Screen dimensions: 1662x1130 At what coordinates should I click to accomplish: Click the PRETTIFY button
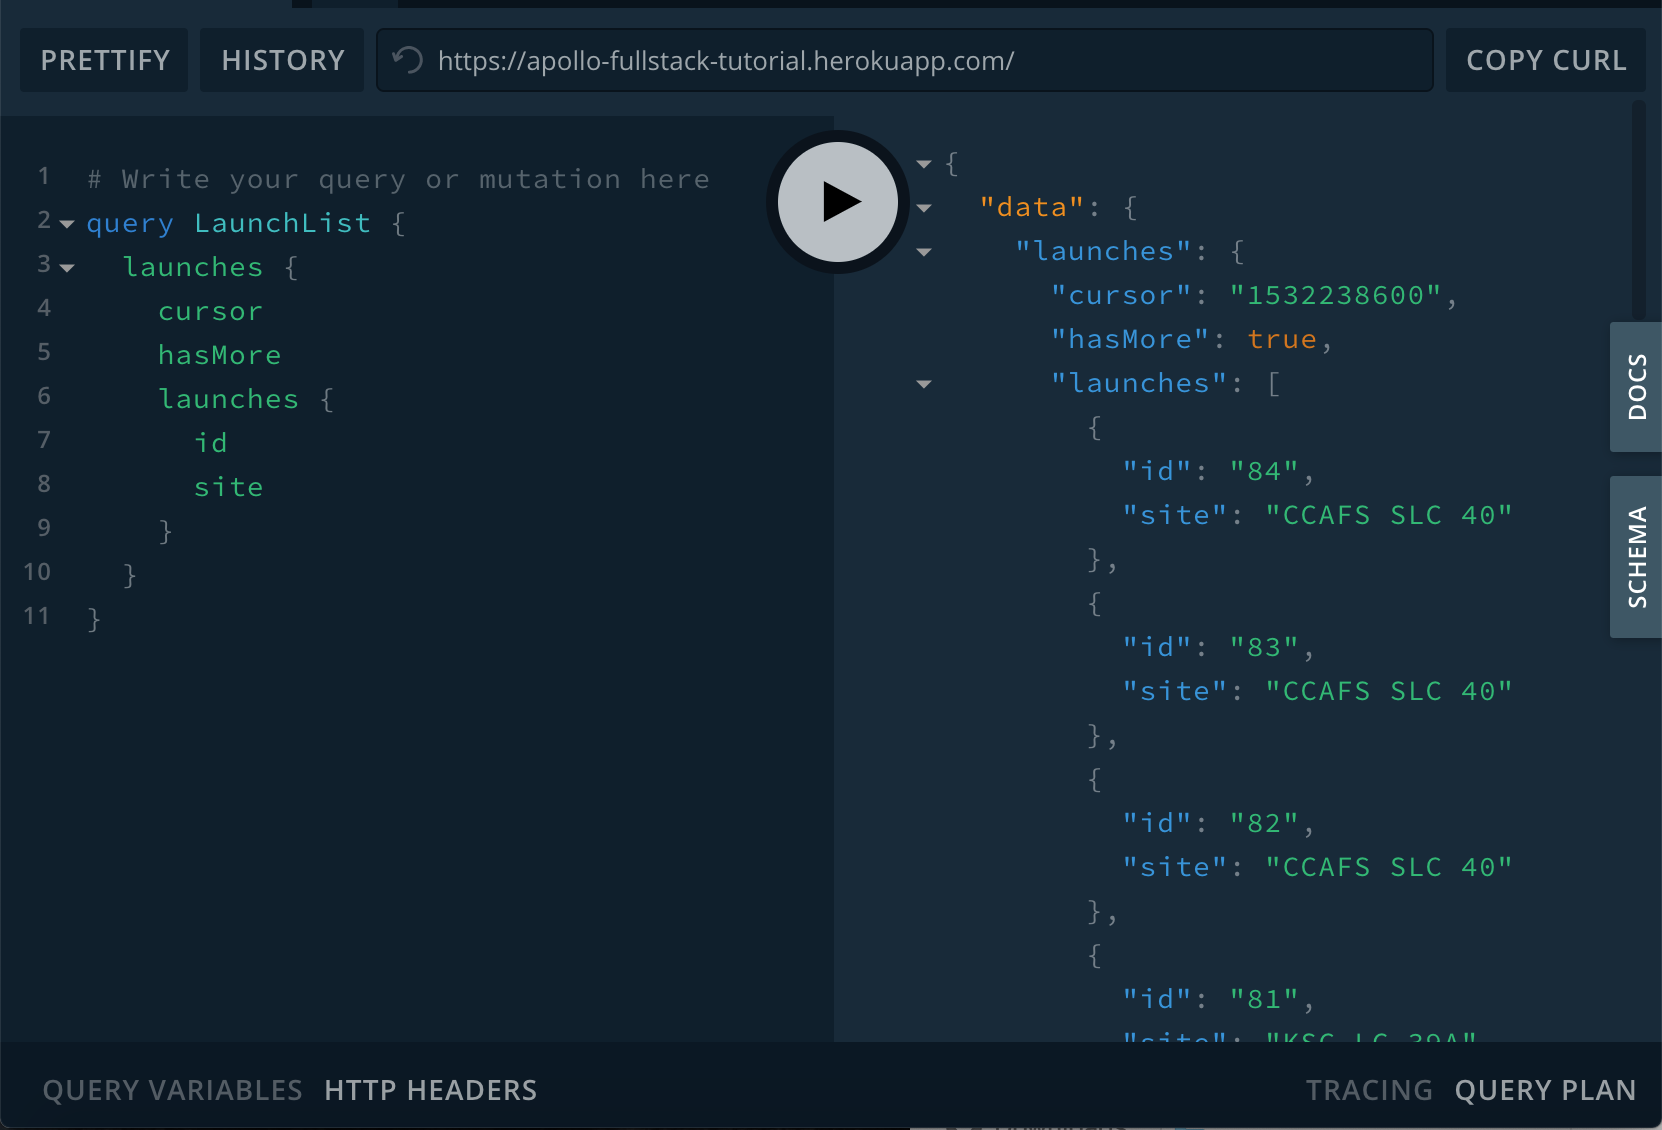coord(104,60)
